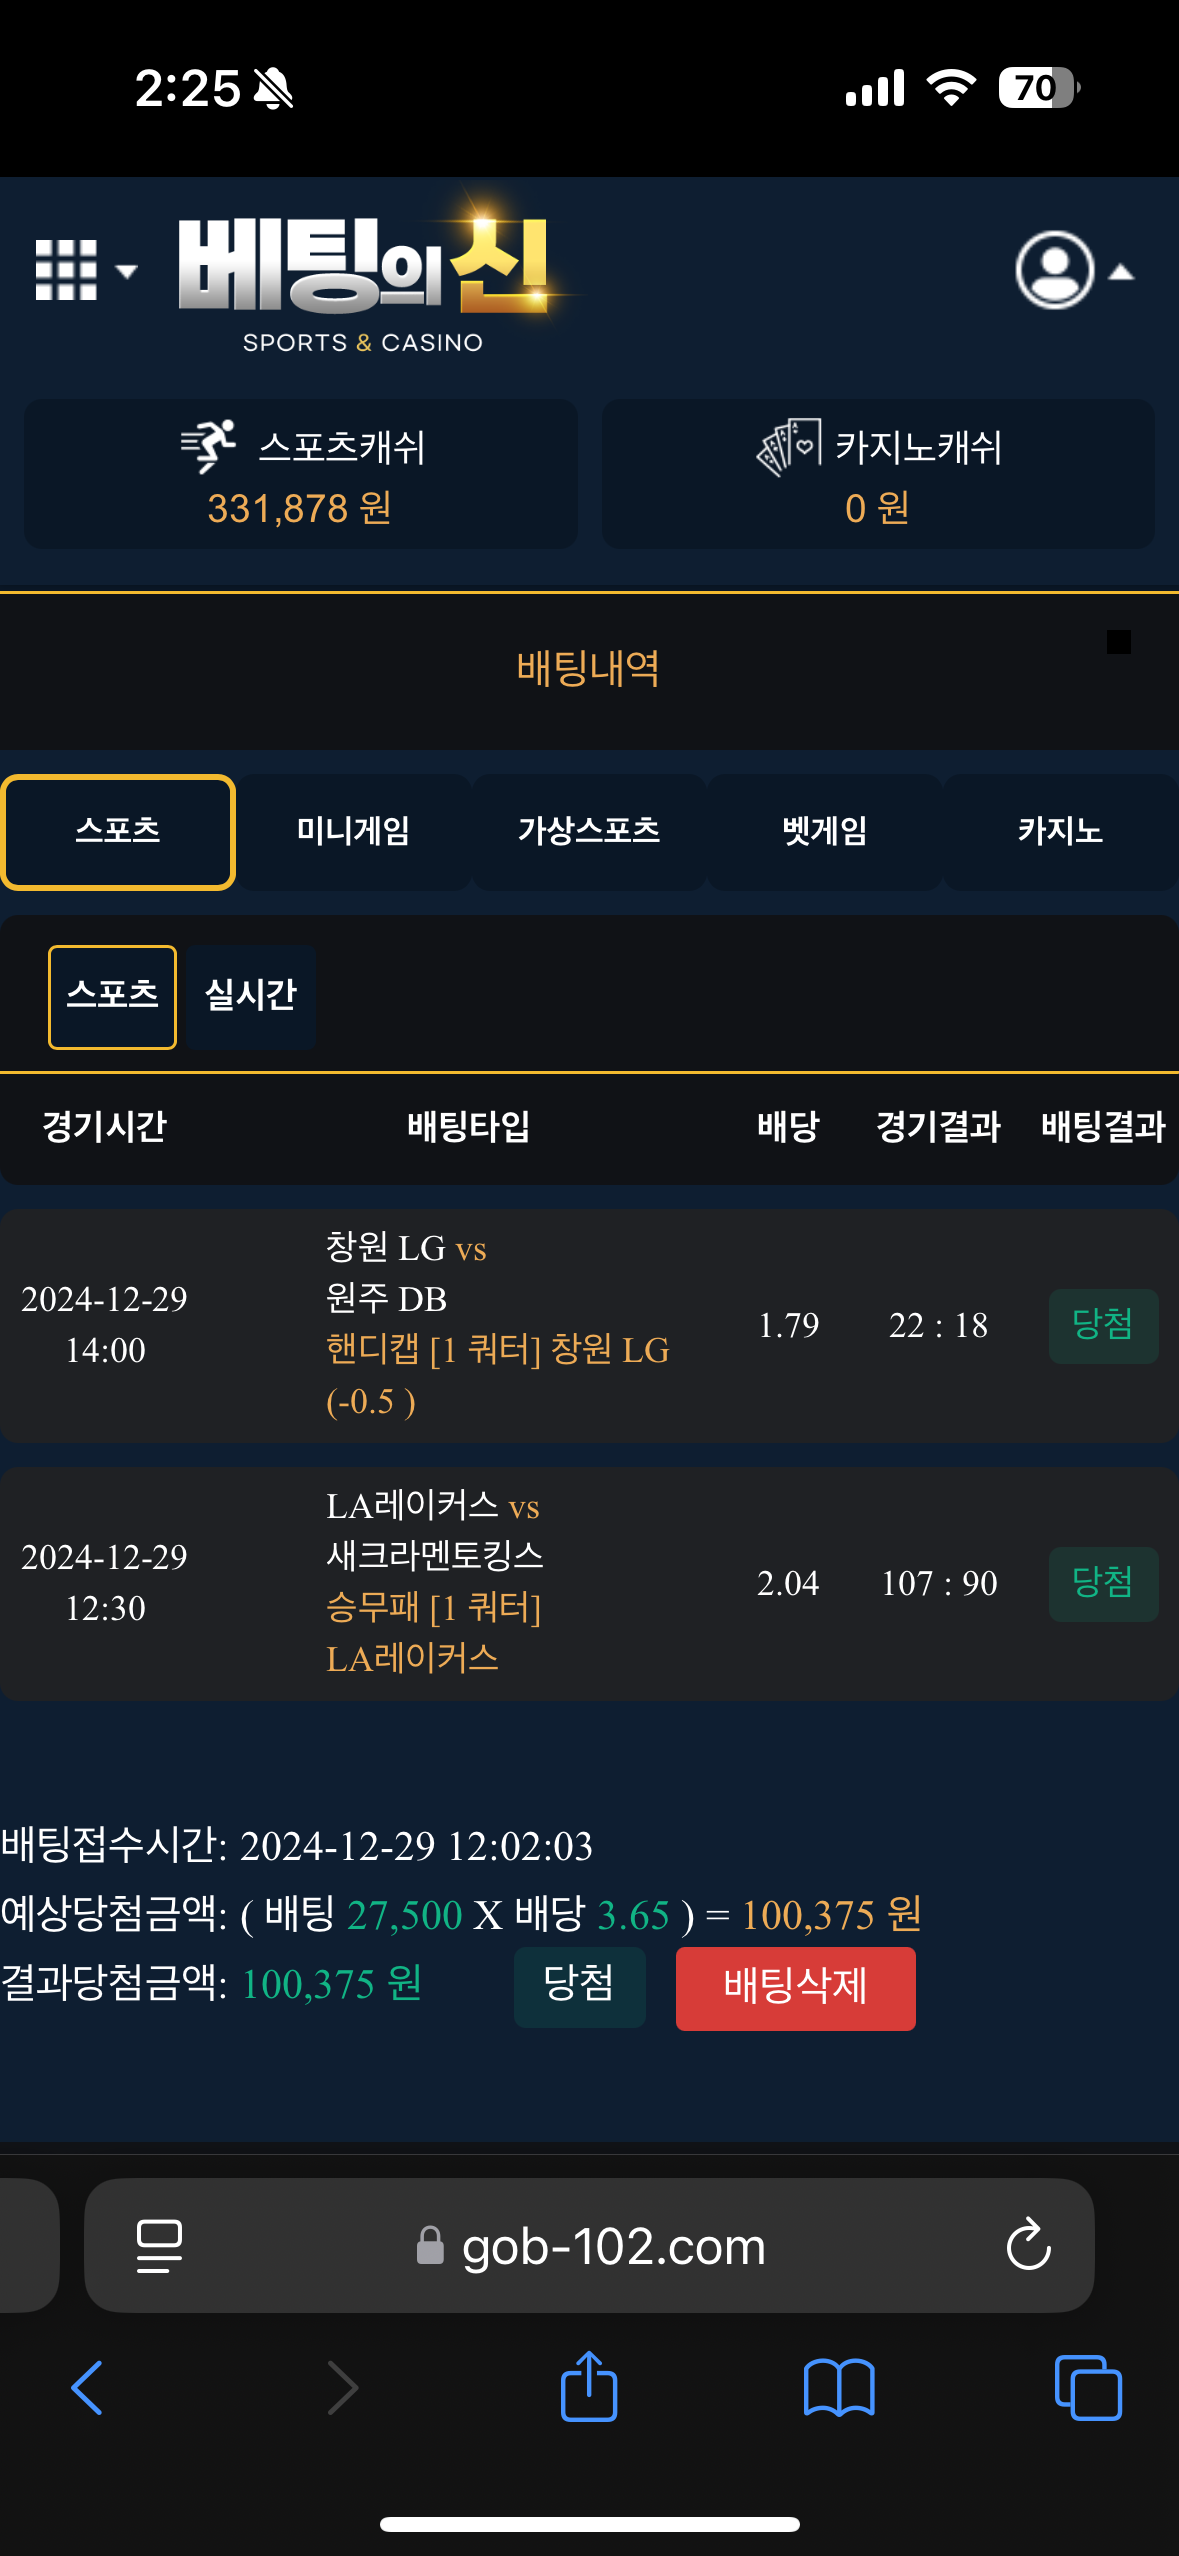Viewport: 1179px width, 2556px height.
Task: Select the 미니게임 tab
Action: tap(353, 831)
